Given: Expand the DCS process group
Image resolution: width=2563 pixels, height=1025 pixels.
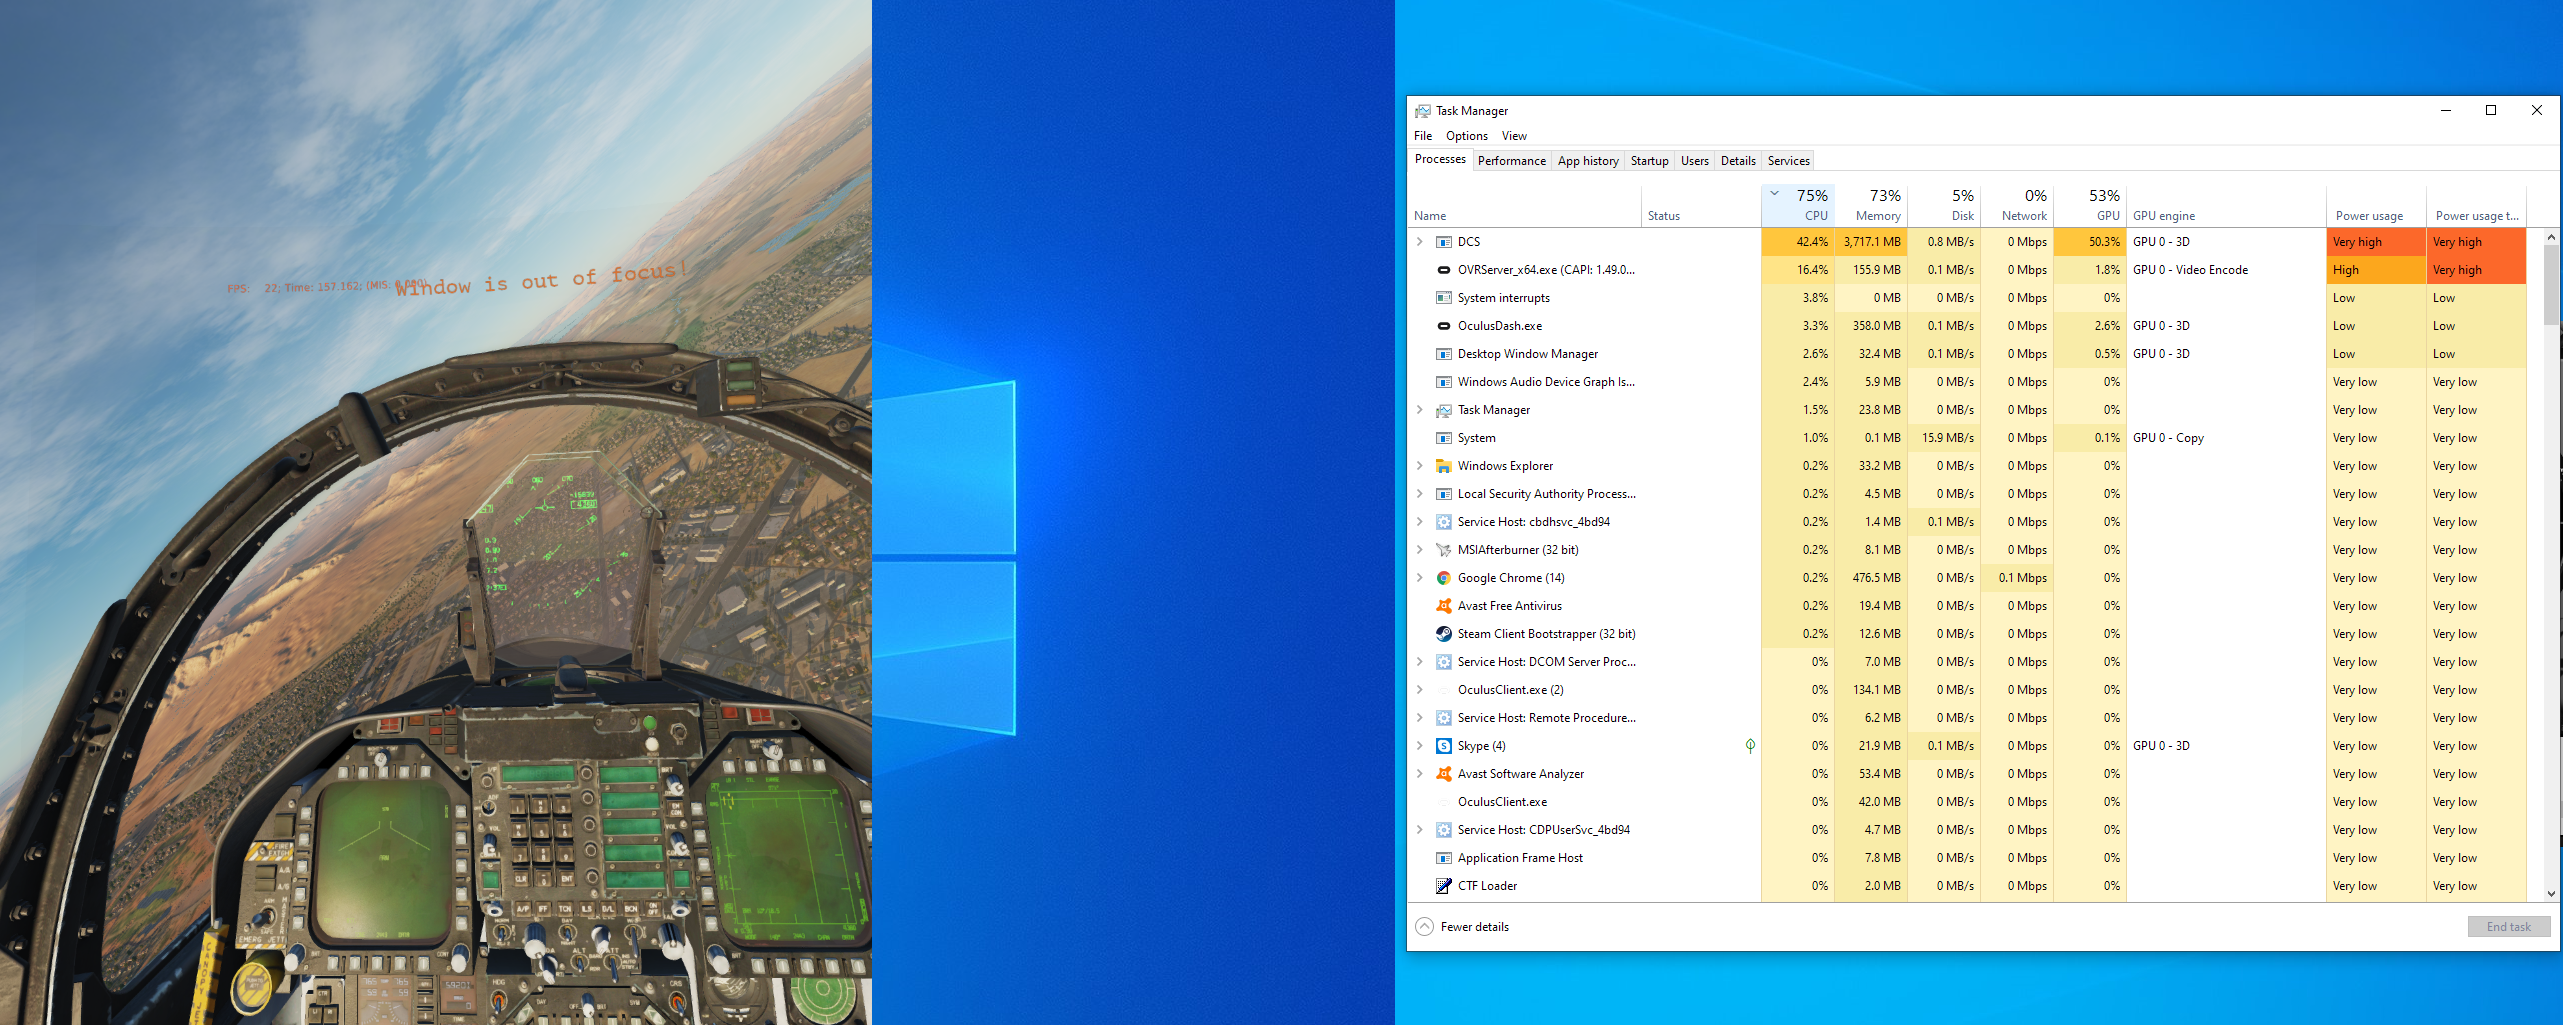Looking at the screenshot, I should pyautogui.click(x=1419, y=242).
